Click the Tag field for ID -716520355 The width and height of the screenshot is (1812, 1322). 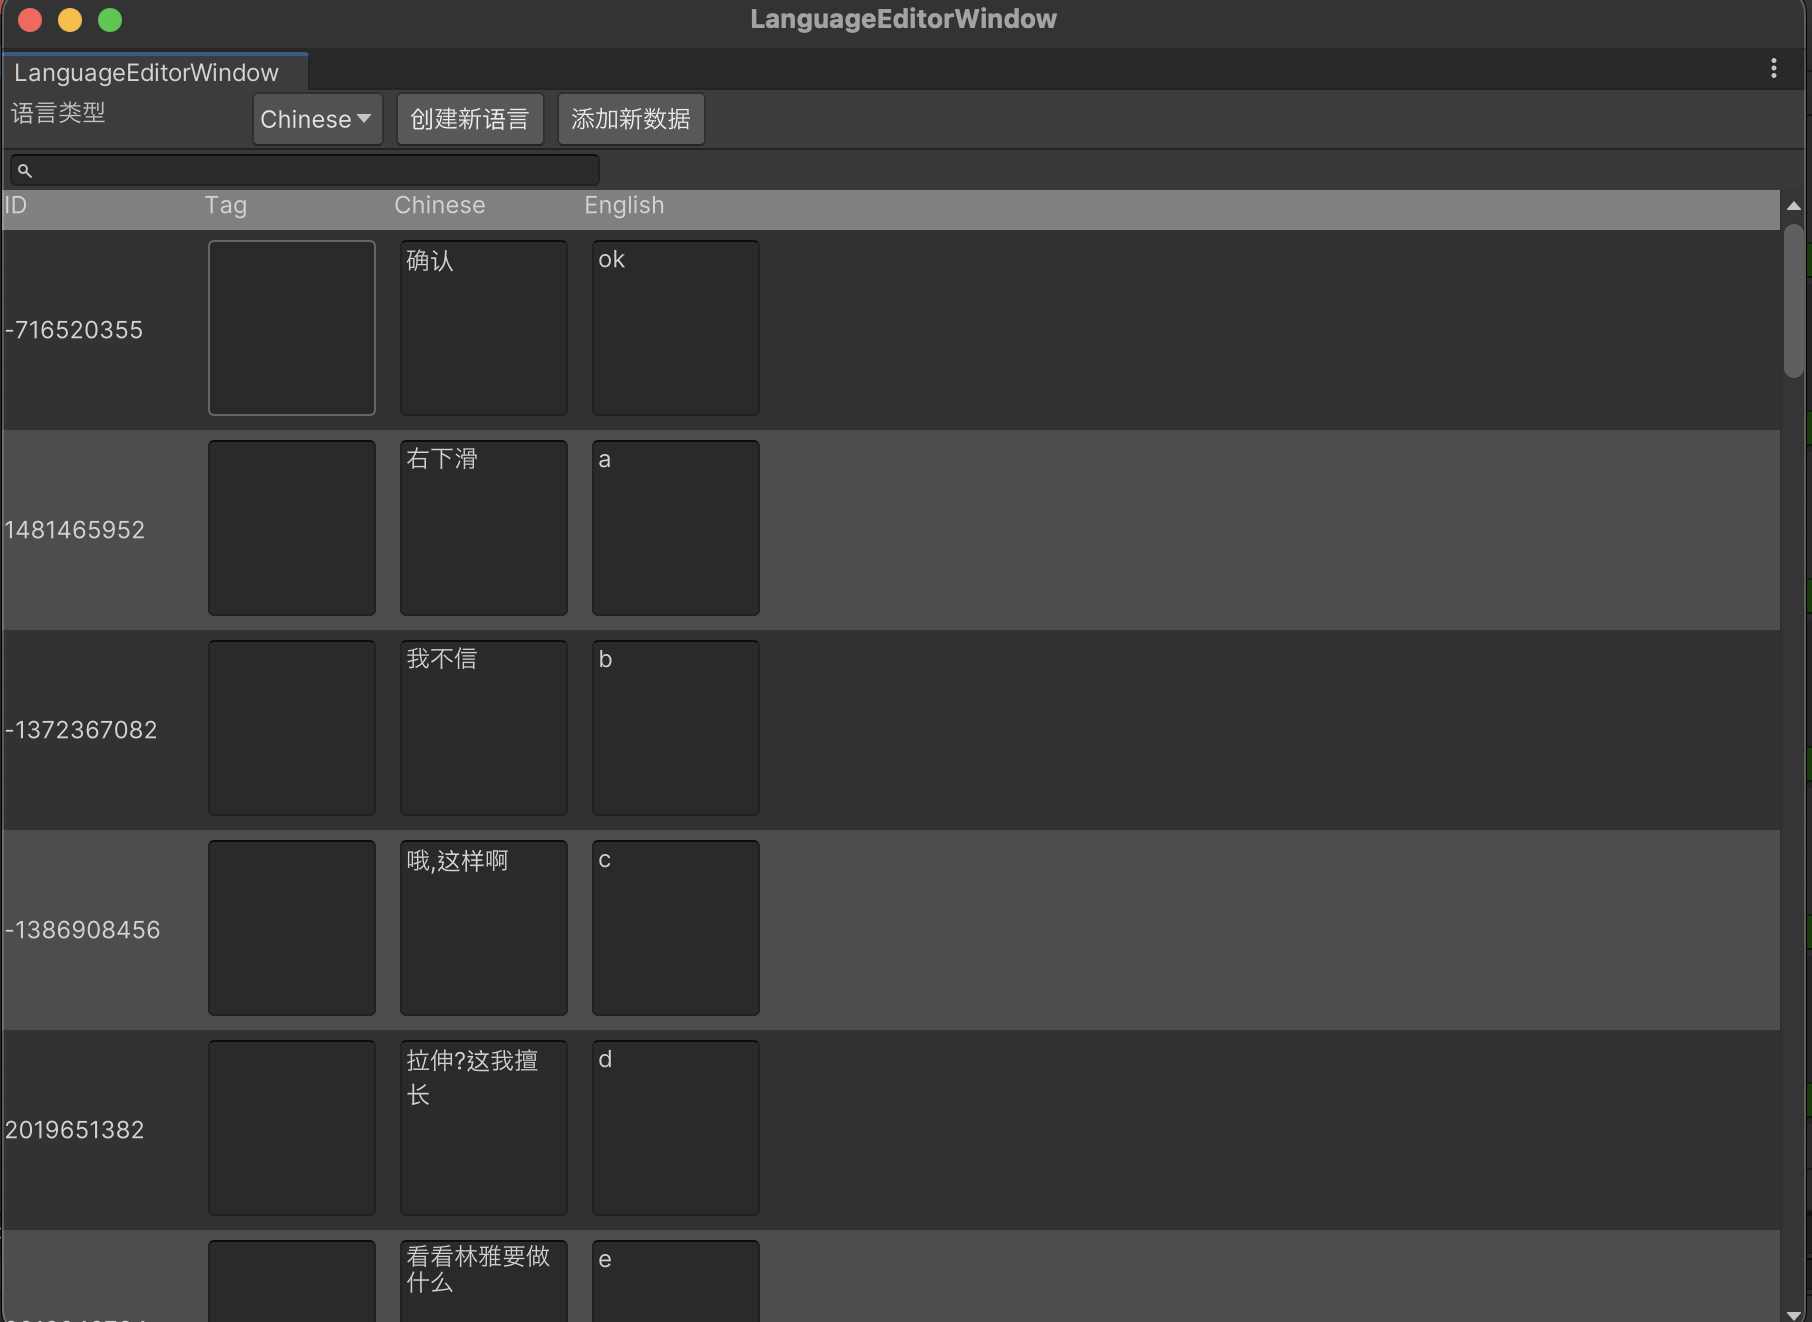[292, 328]
